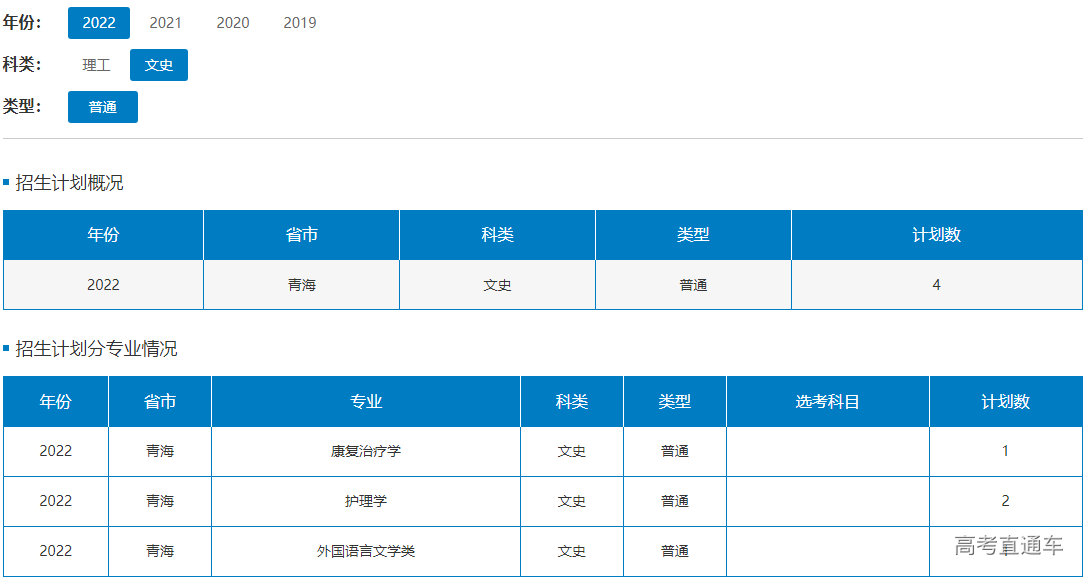Click the overview plan count value 4
The image size is (1092, 585).
[x=936, y=285]
